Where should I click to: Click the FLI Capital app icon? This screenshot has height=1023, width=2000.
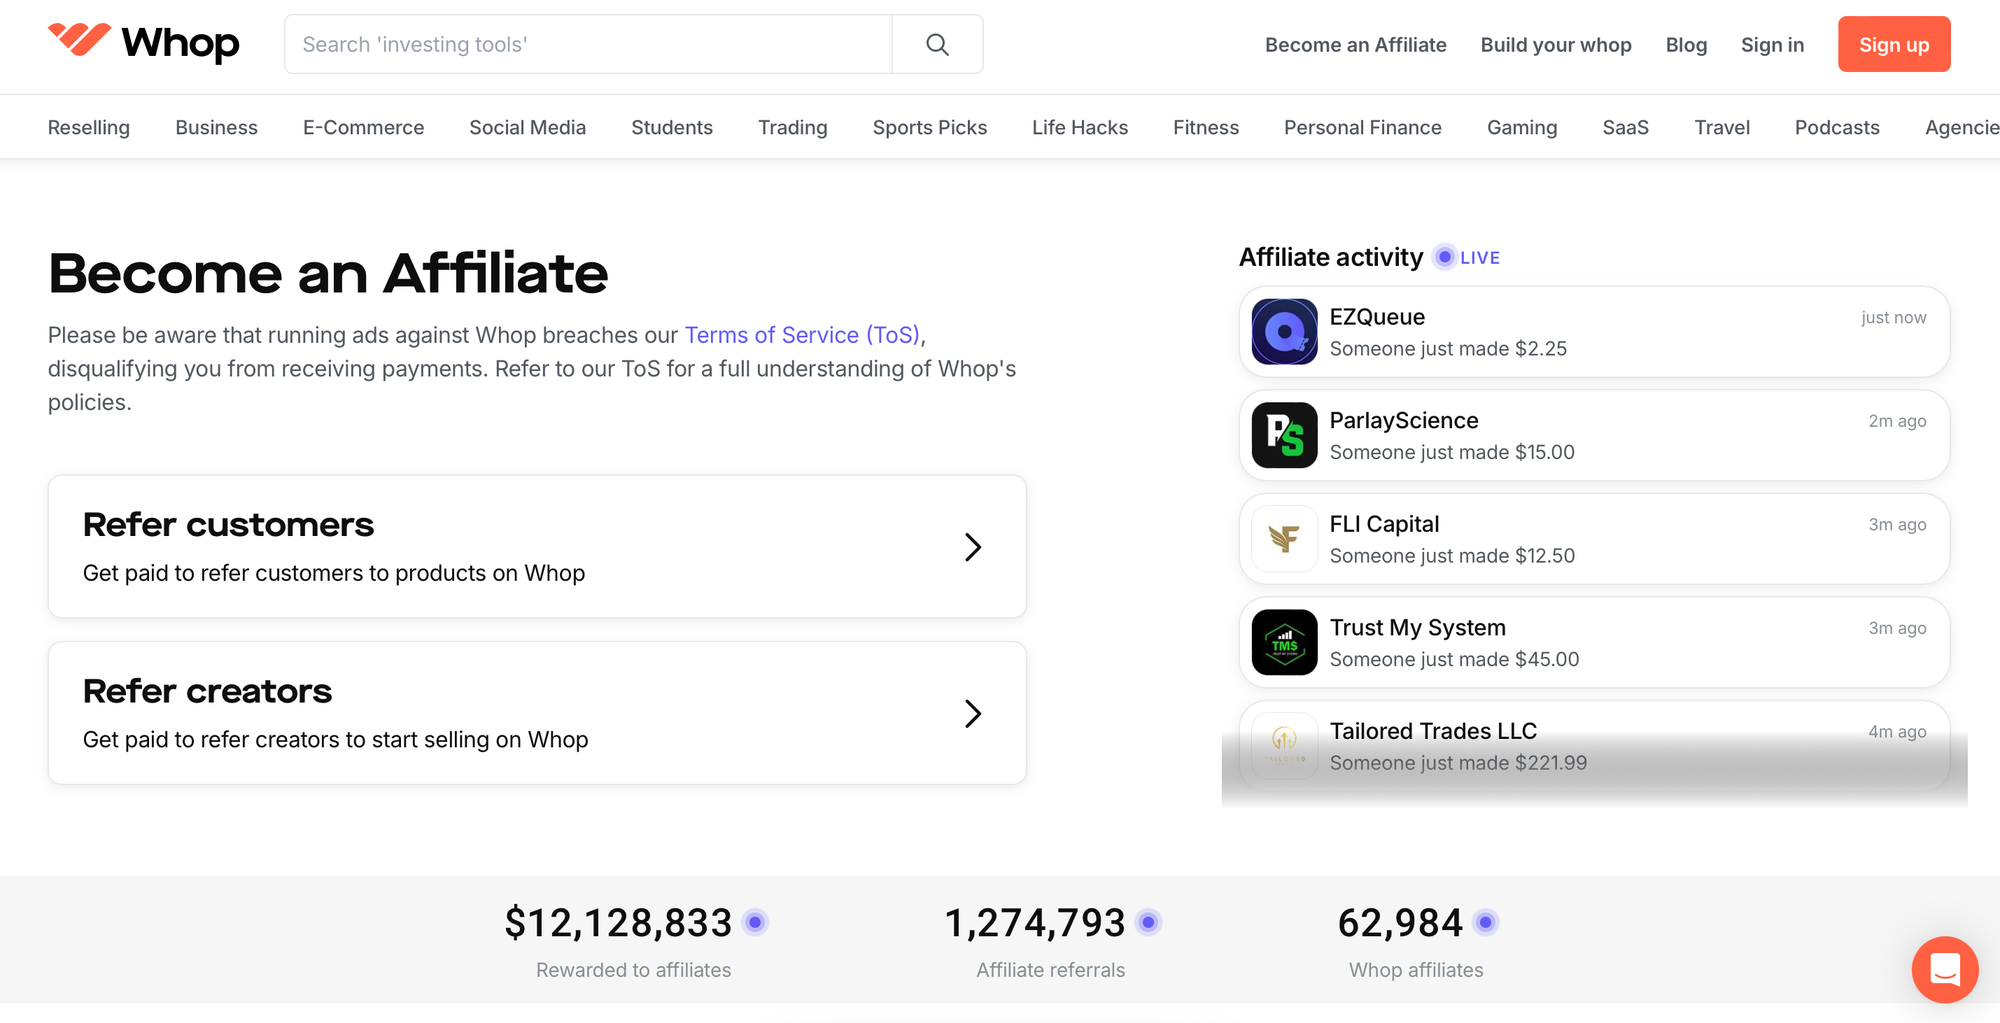pos(1284,539)
